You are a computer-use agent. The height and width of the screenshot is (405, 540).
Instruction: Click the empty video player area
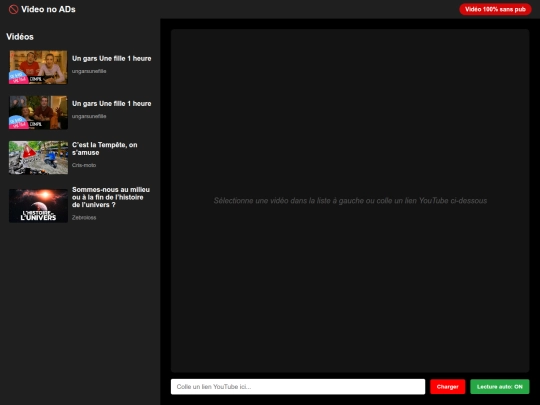tap(350, 200)
